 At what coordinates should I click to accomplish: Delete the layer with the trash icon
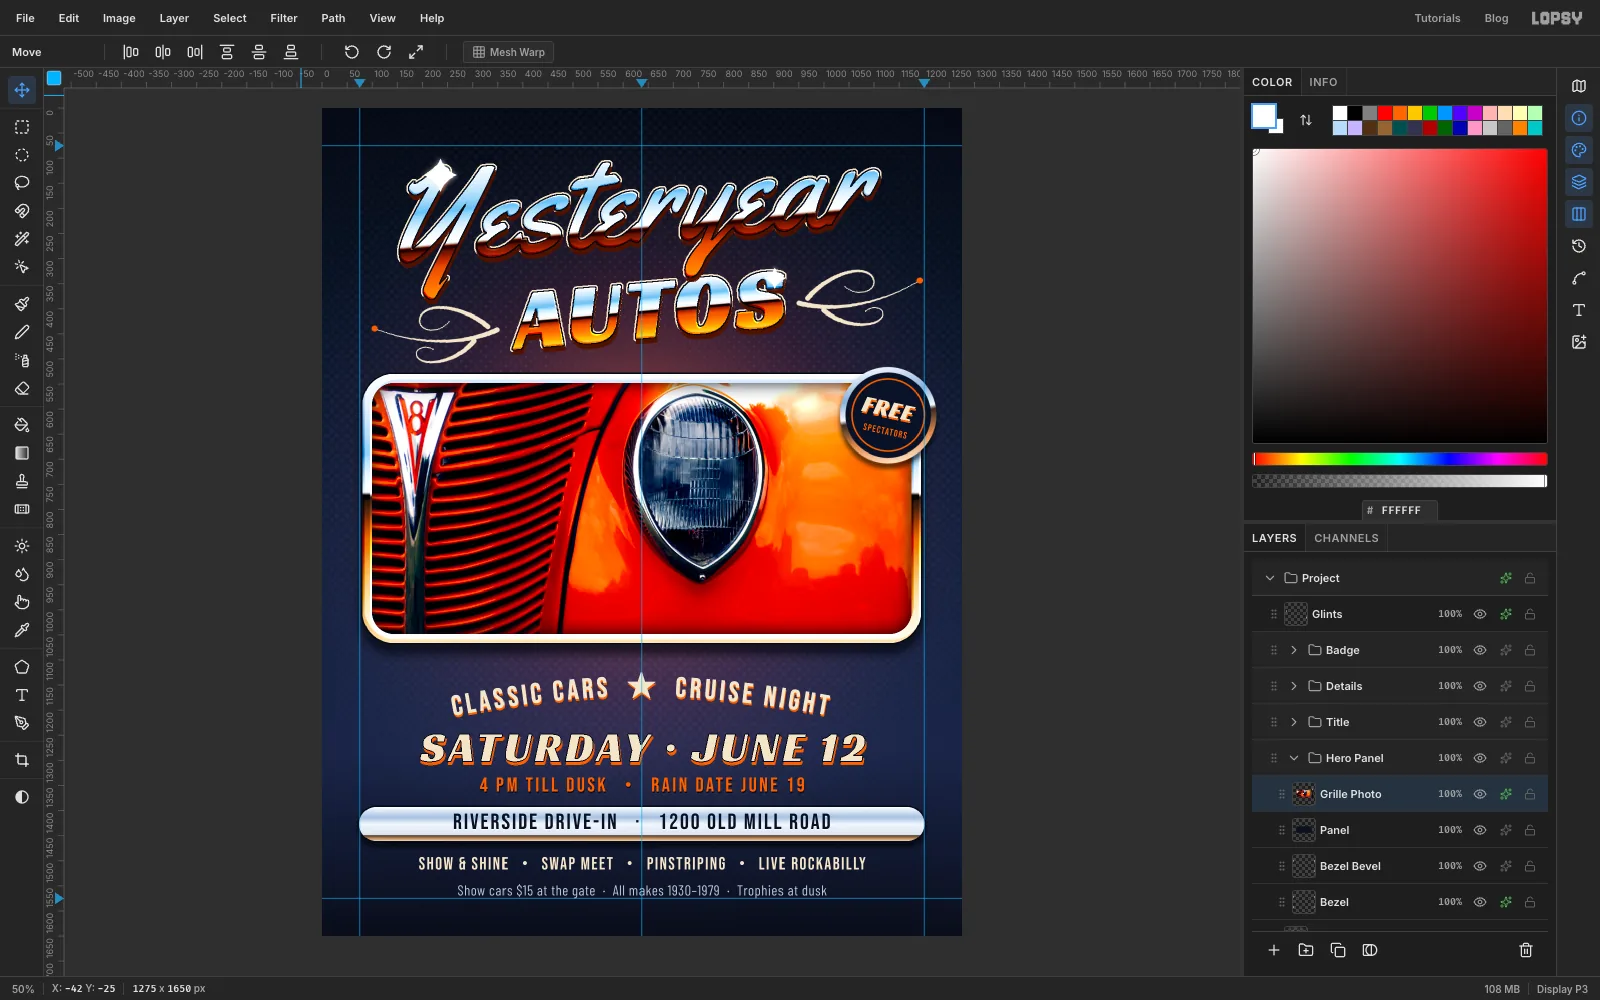click(x=1526, y=950)
